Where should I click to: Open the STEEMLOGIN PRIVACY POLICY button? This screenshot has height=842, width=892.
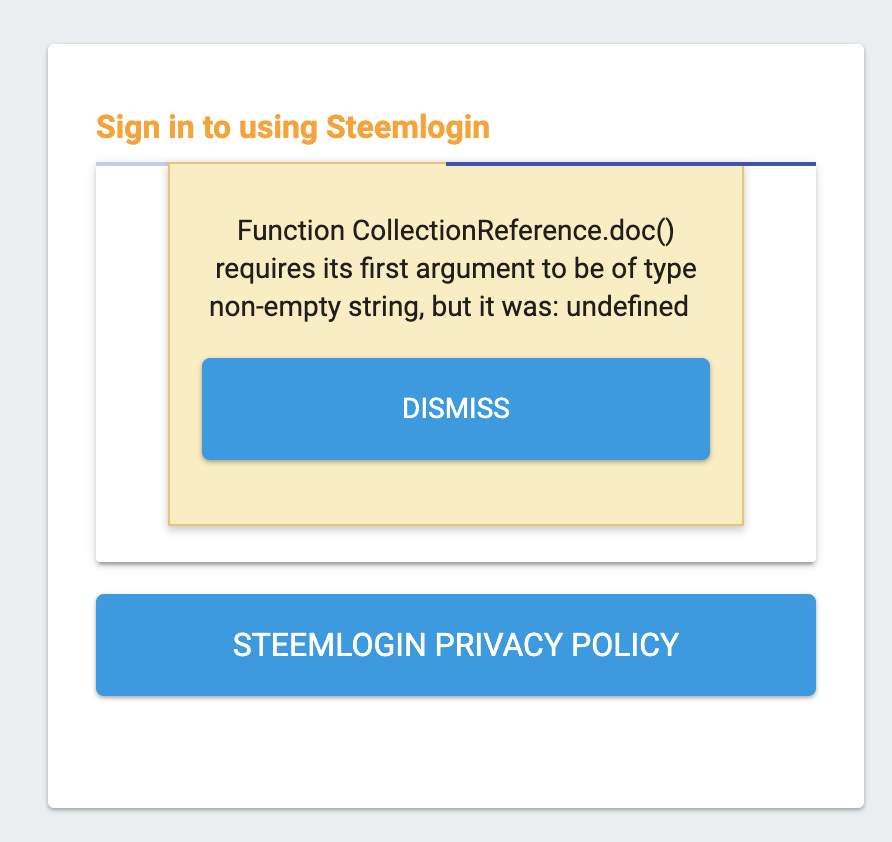coord(455,645)
